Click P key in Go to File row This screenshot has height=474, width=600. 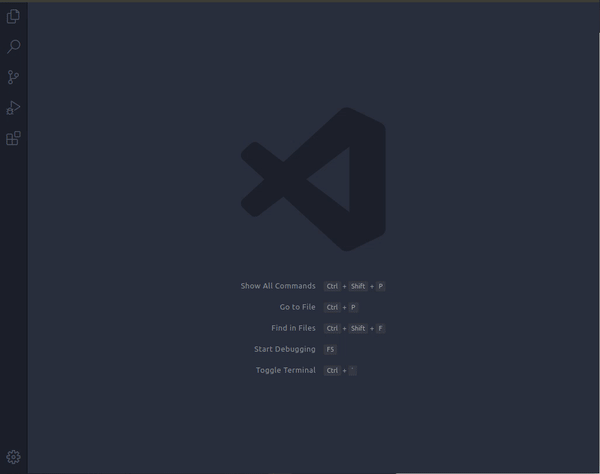pyautogui.click(x=353, y=307)
